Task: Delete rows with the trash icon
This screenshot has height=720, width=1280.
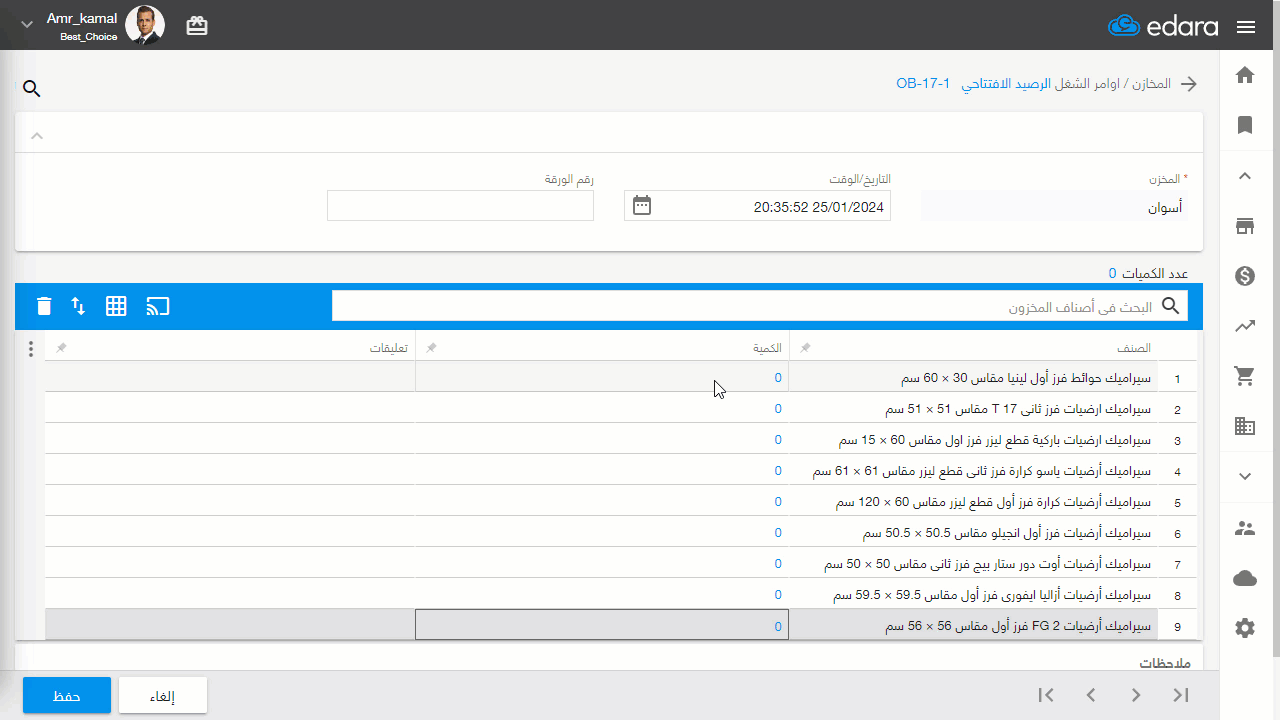Action: 44,306
